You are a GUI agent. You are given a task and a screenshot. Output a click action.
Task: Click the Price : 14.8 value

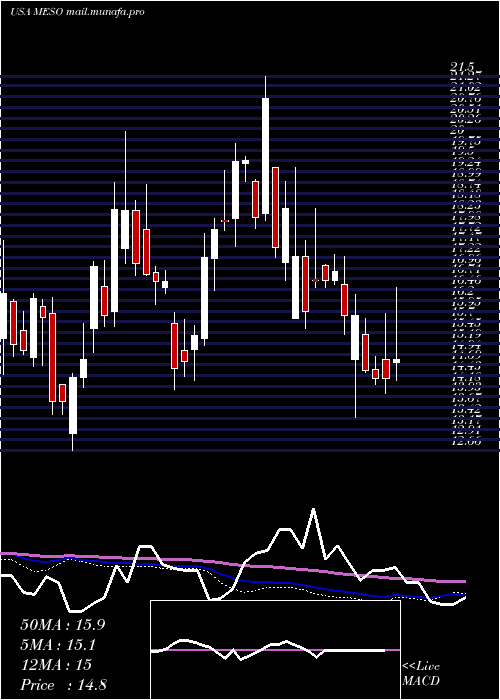tap(63, 685)
